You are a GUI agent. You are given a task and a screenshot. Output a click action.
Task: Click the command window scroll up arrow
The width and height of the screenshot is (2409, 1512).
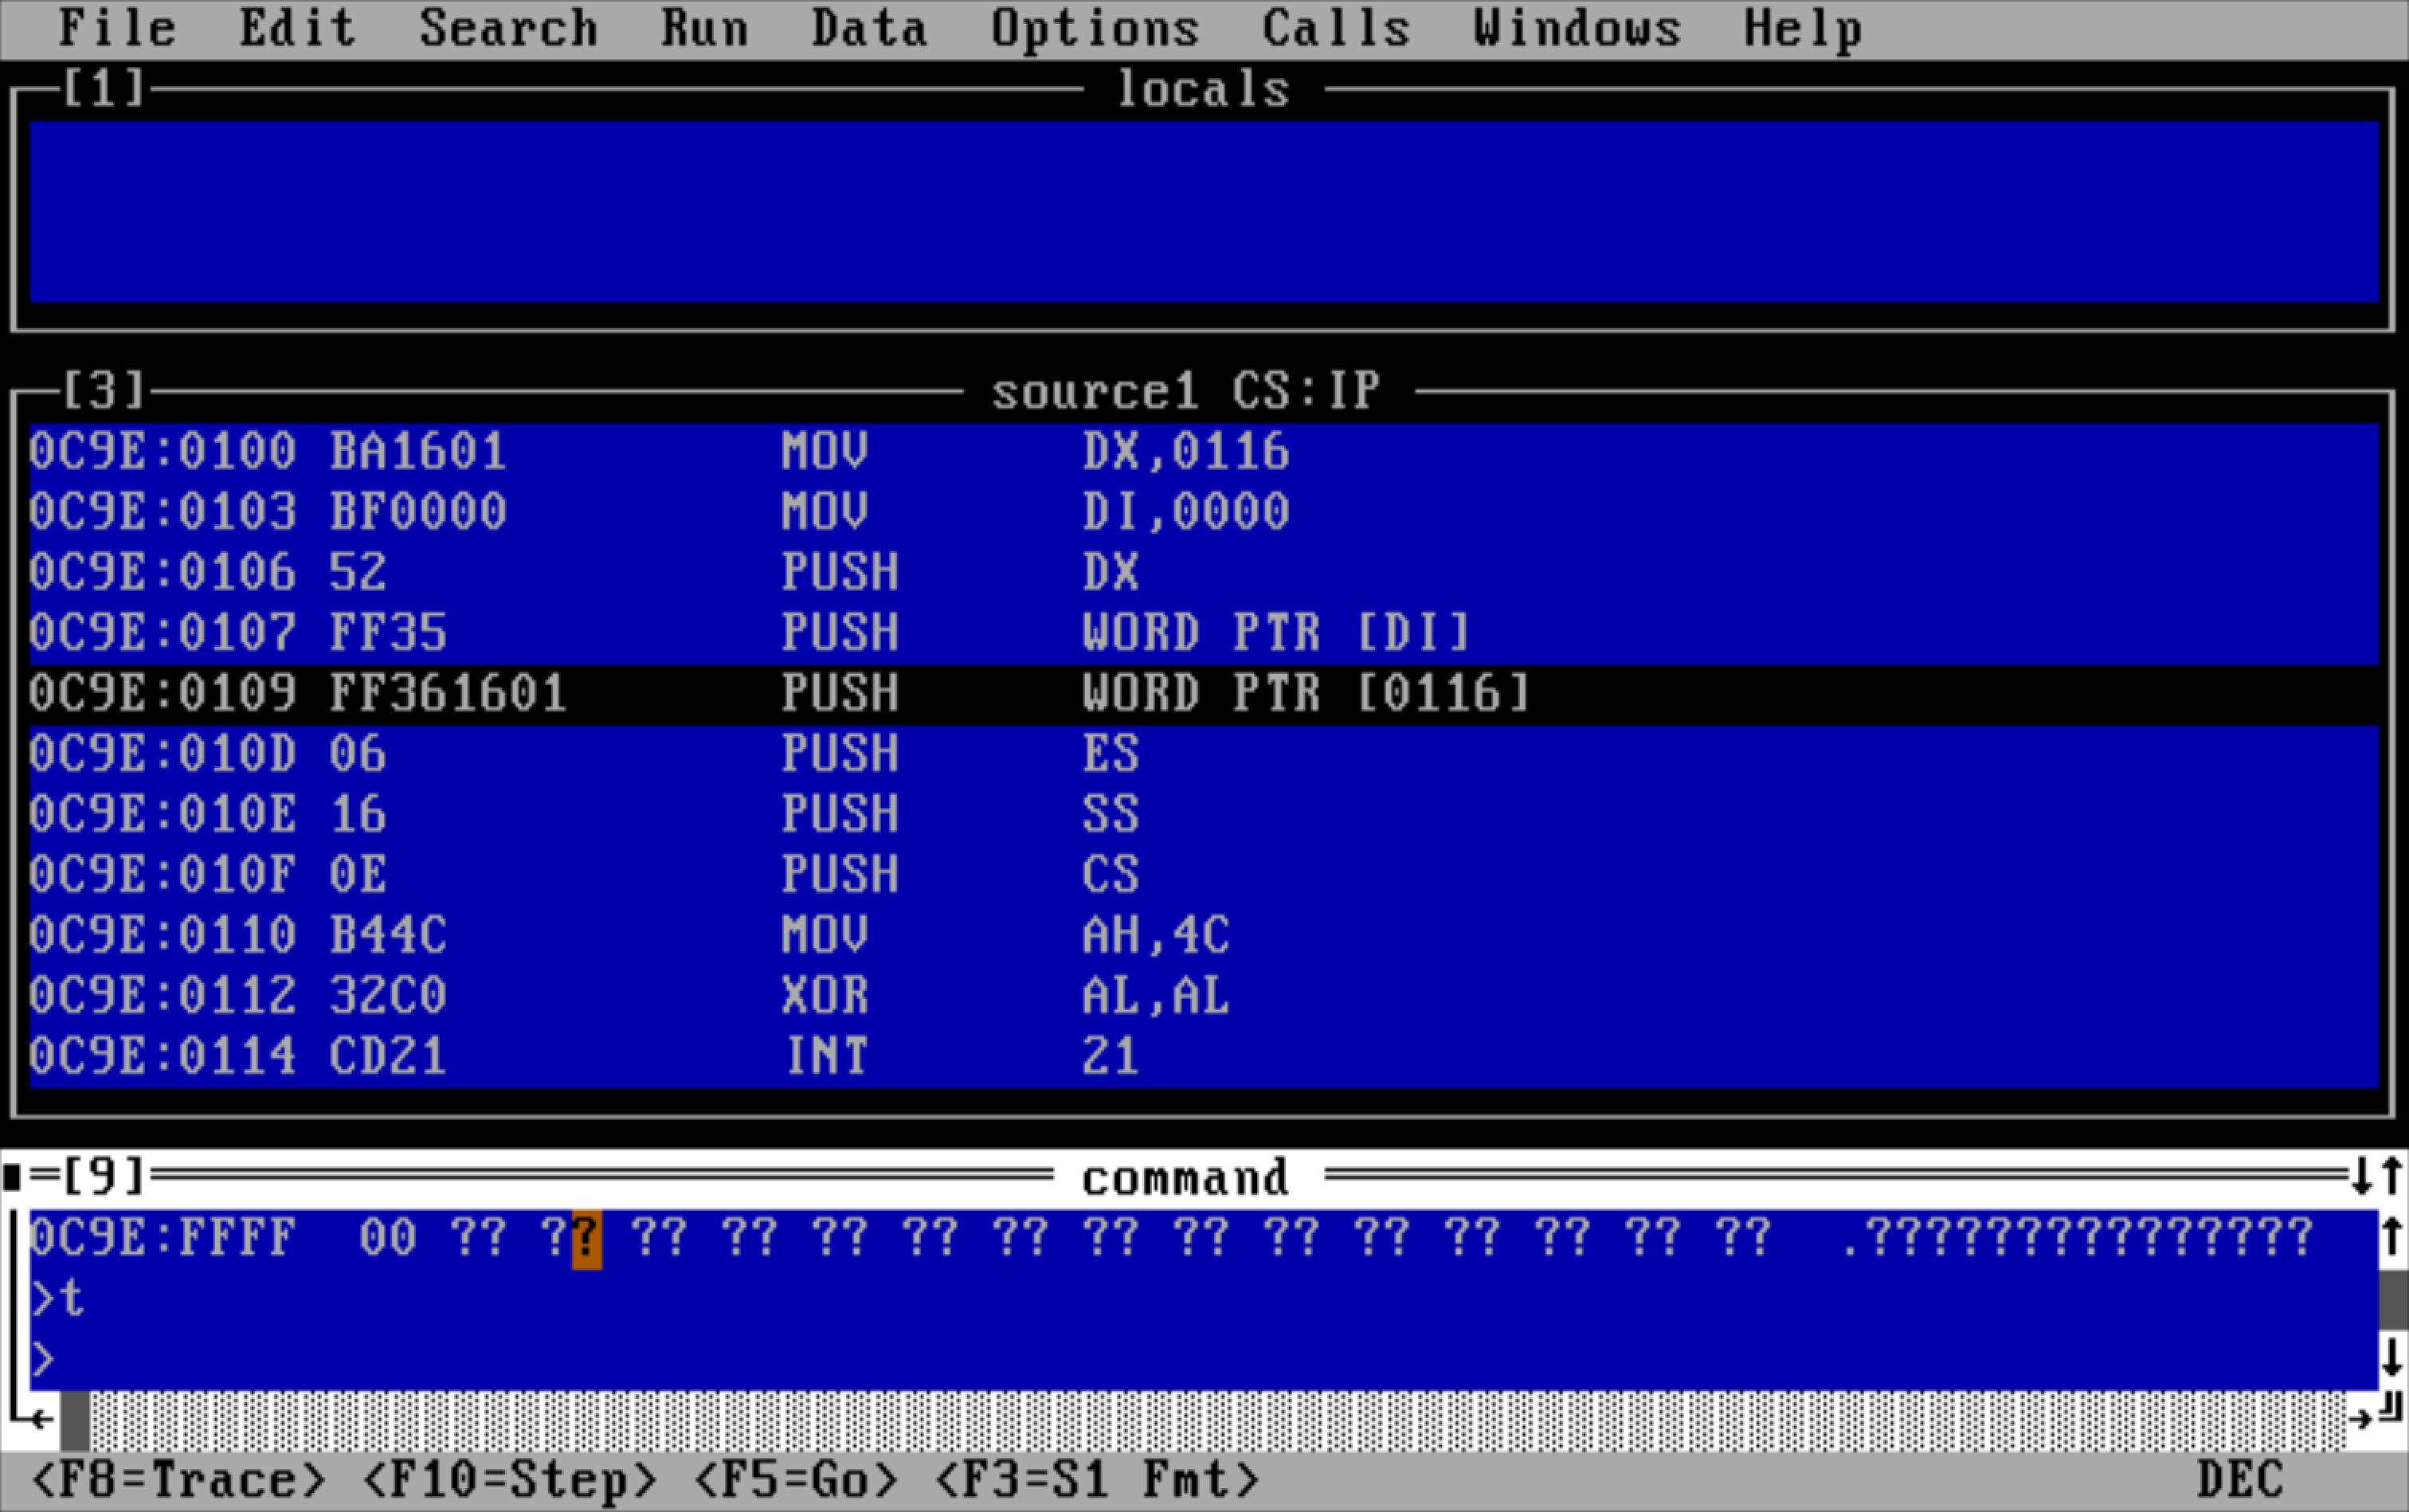click(2392, 1239)
